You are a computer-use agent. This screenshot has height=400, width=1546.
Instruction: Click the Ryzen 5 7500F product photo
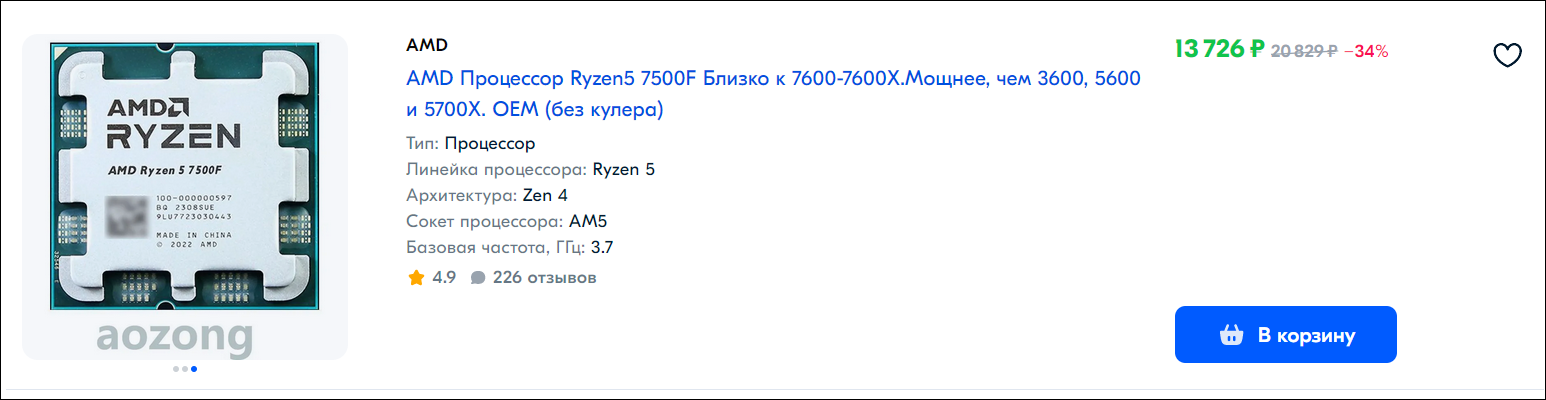click(184, 177)
